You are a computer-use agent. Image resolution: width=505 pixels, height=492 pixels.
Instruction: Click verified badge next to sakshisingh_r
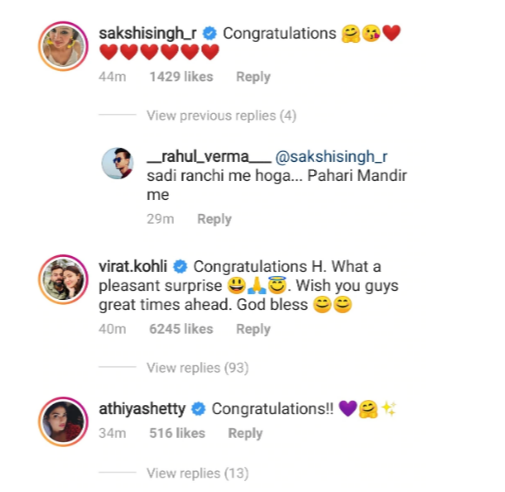coord(210,33)
